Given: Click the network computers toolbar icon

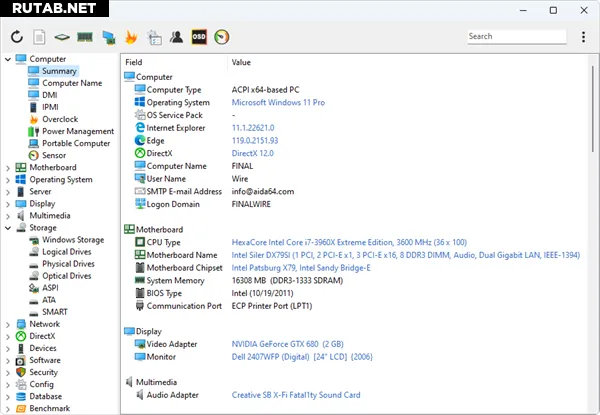Looking at the screenshot, I should coord(109,37).
